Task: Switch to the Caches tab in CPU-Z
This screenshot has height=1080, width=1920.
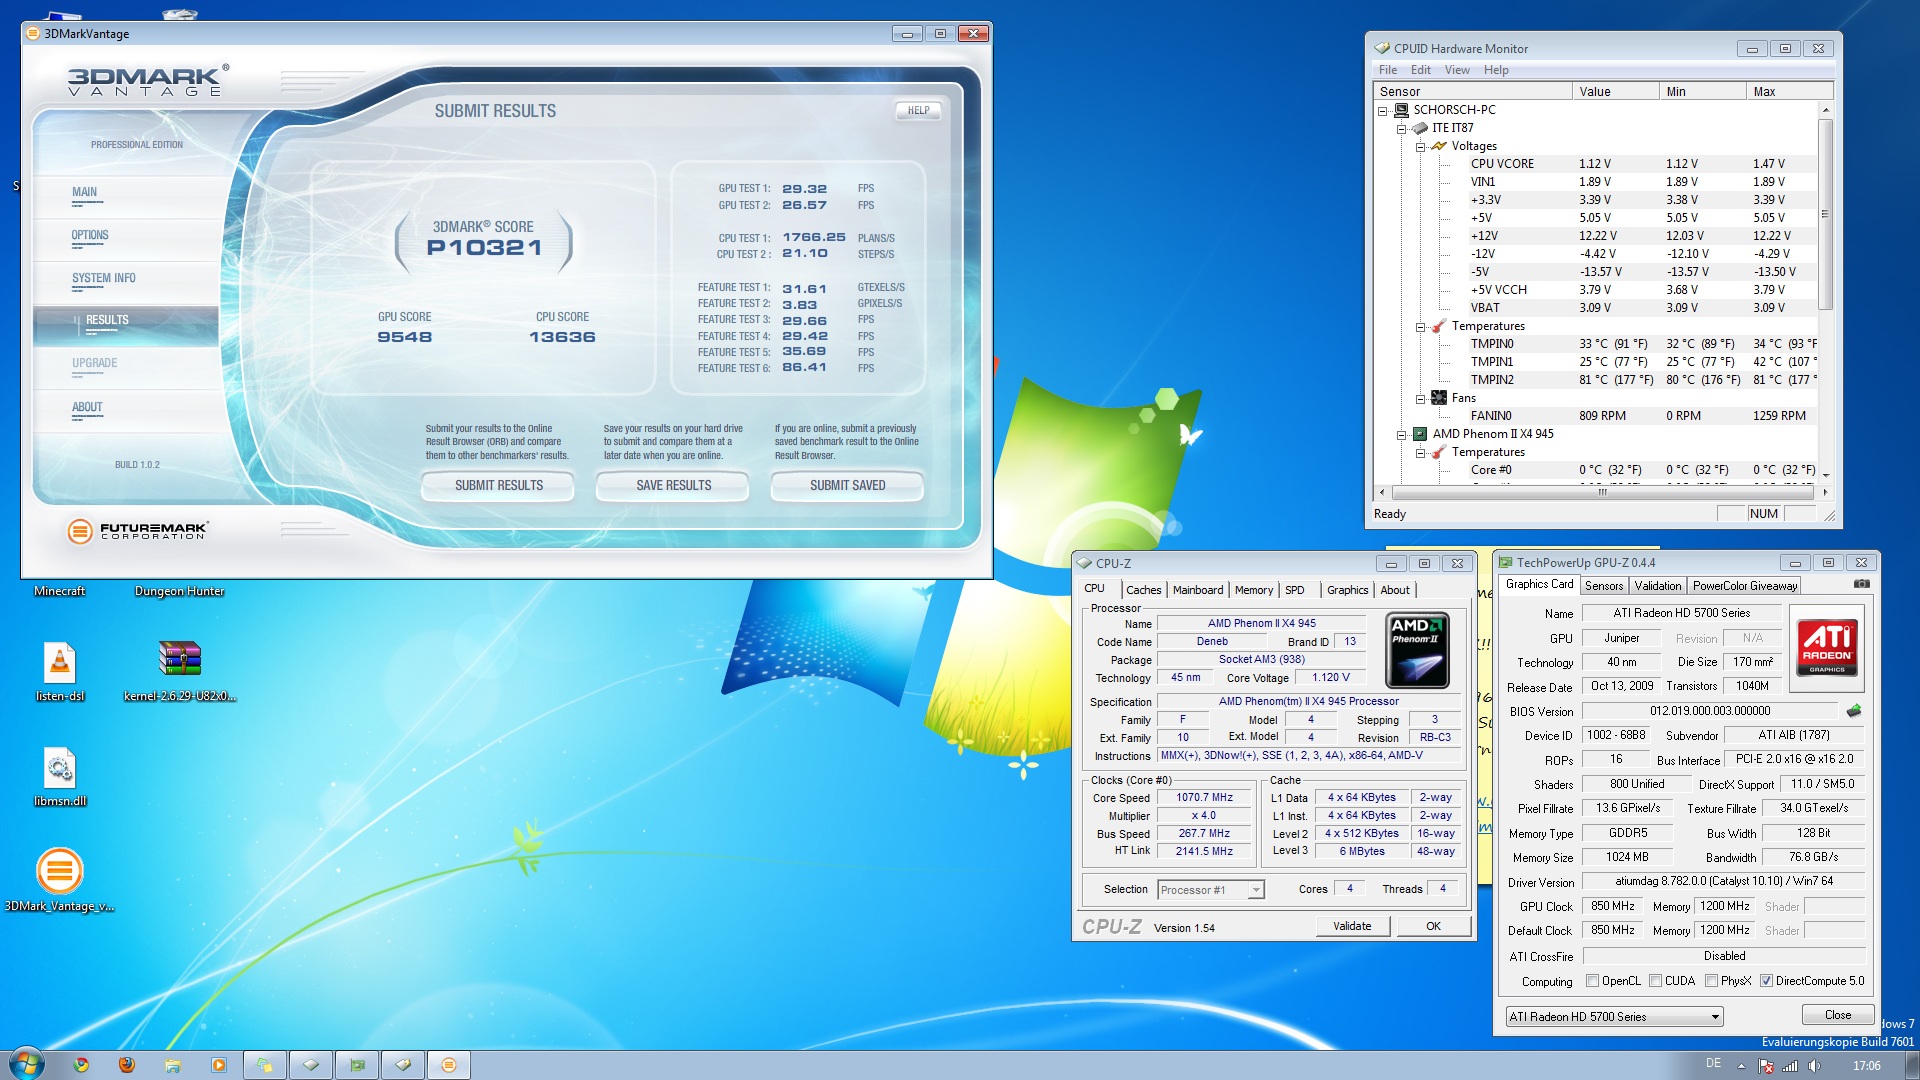Action: (x=1144, y=590)
